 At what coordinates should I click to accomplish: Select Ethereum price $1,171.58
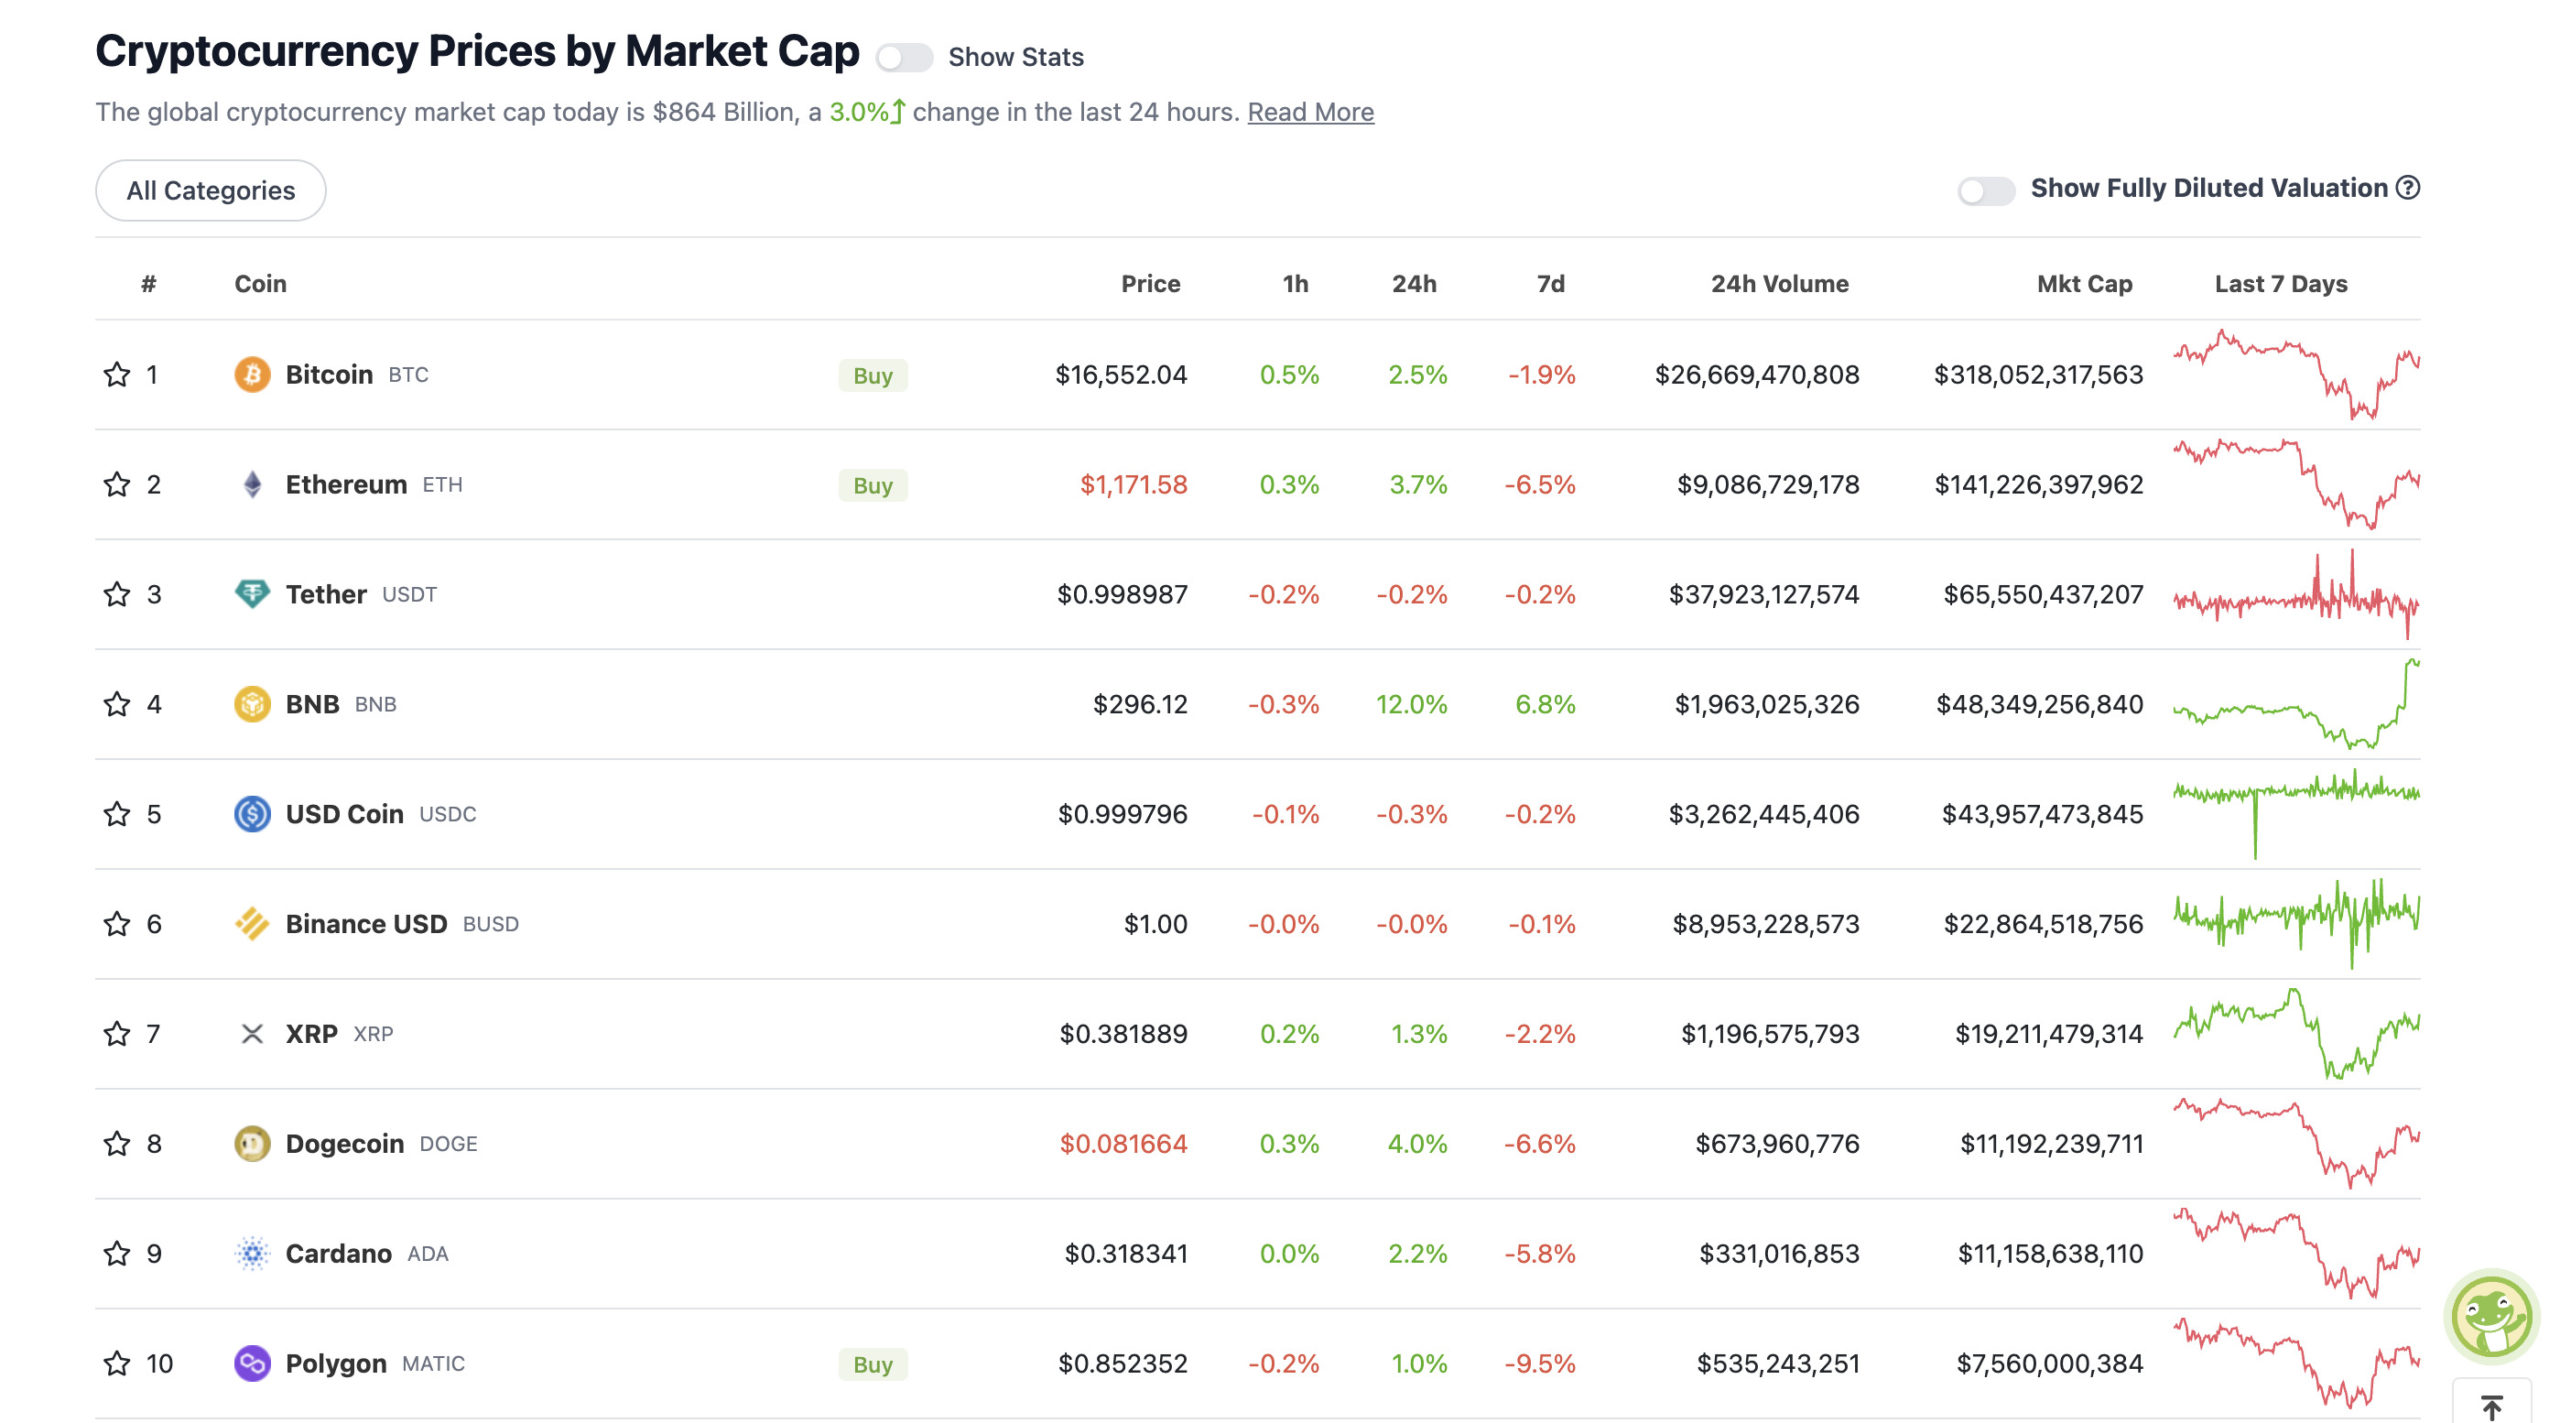point(1133,485)
